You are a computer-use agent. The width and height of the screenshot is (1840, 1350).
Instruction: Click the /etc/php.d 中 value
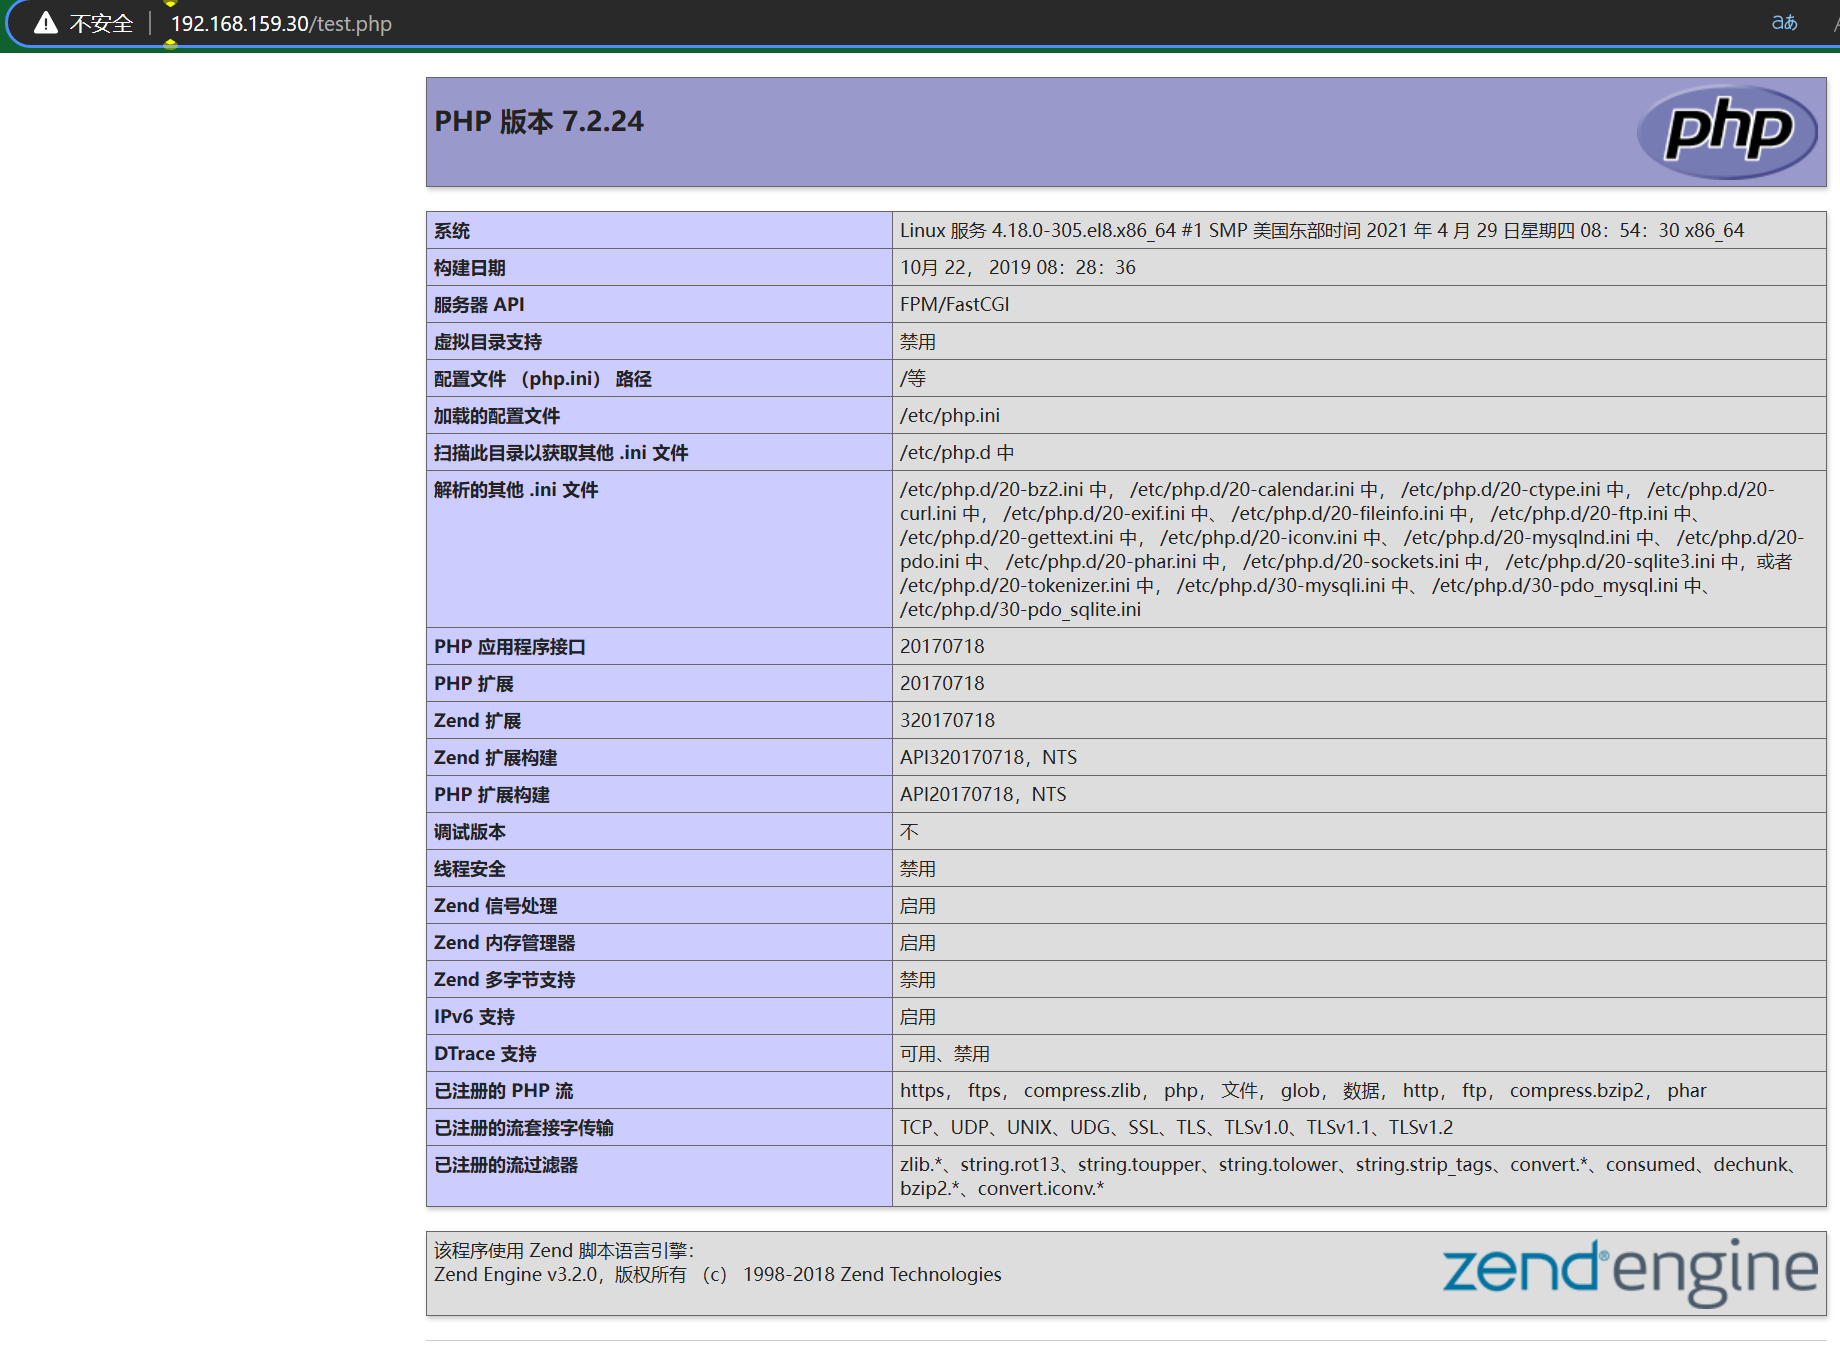point(957,452)
